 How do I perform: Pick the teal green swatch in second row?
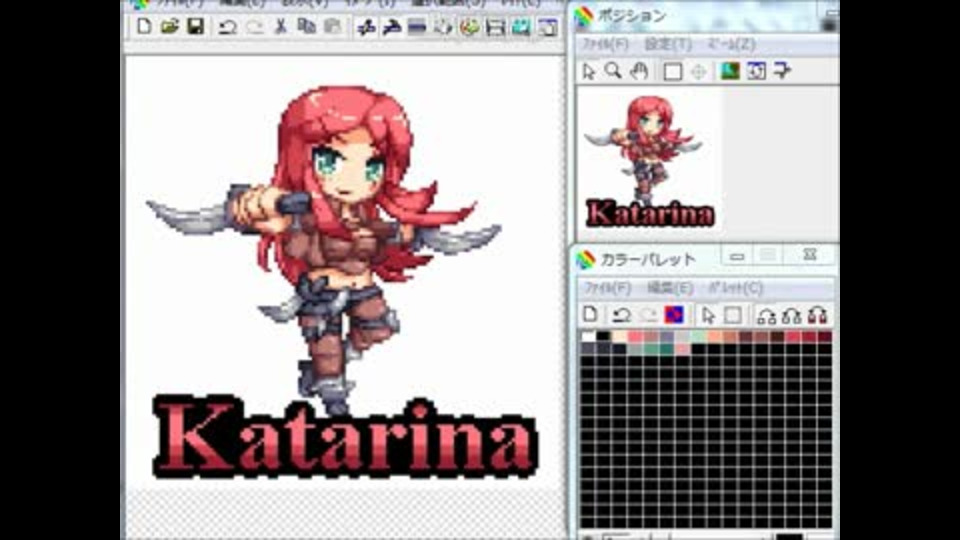(667, 349)
